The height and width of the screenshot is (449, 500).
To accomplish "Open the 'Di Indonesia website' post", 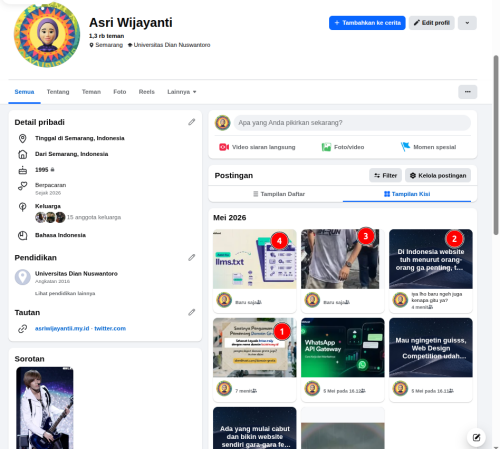I will coord(431,259).
